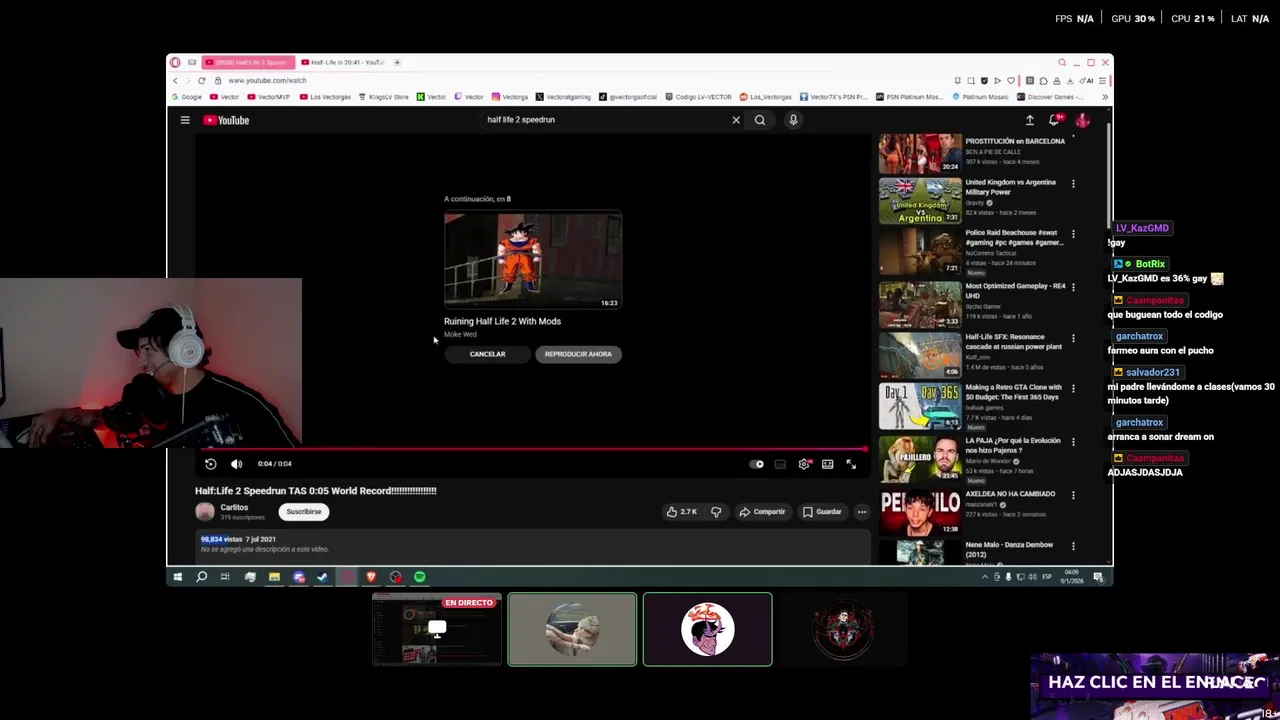
Task: Open options for AXELDEA NO HA CAMBIADO video
Action: coord(1073,495)
